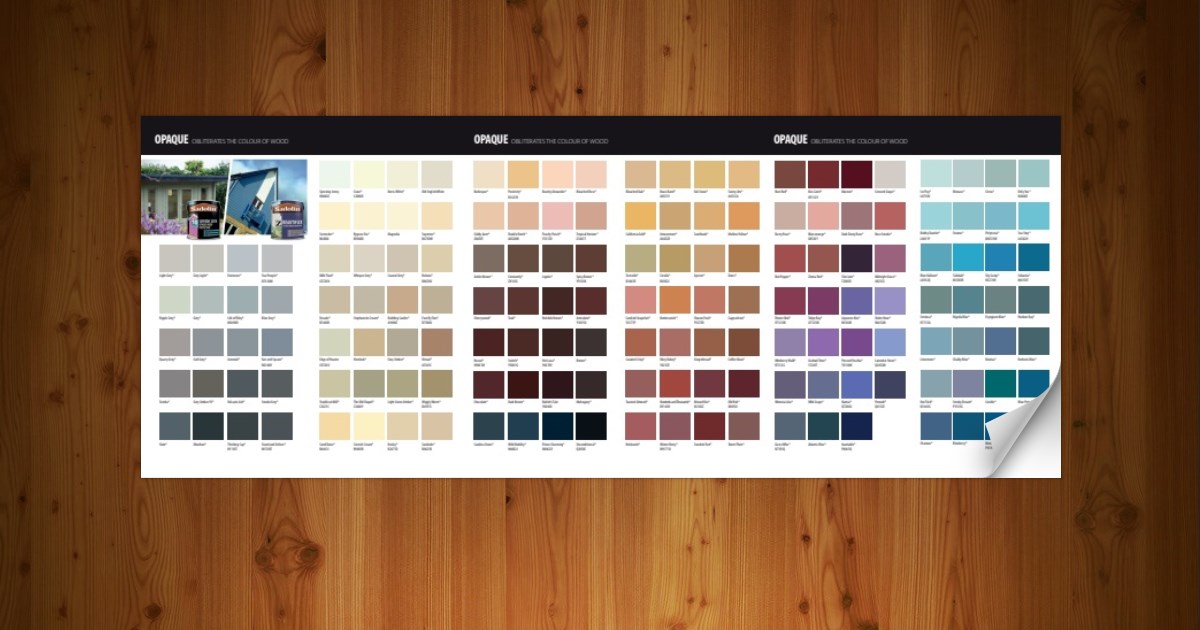Image resolution: width=1200 pixels, height=630 pixels.
Task: Select the Mahogany swatch
Action: (590, 384)
